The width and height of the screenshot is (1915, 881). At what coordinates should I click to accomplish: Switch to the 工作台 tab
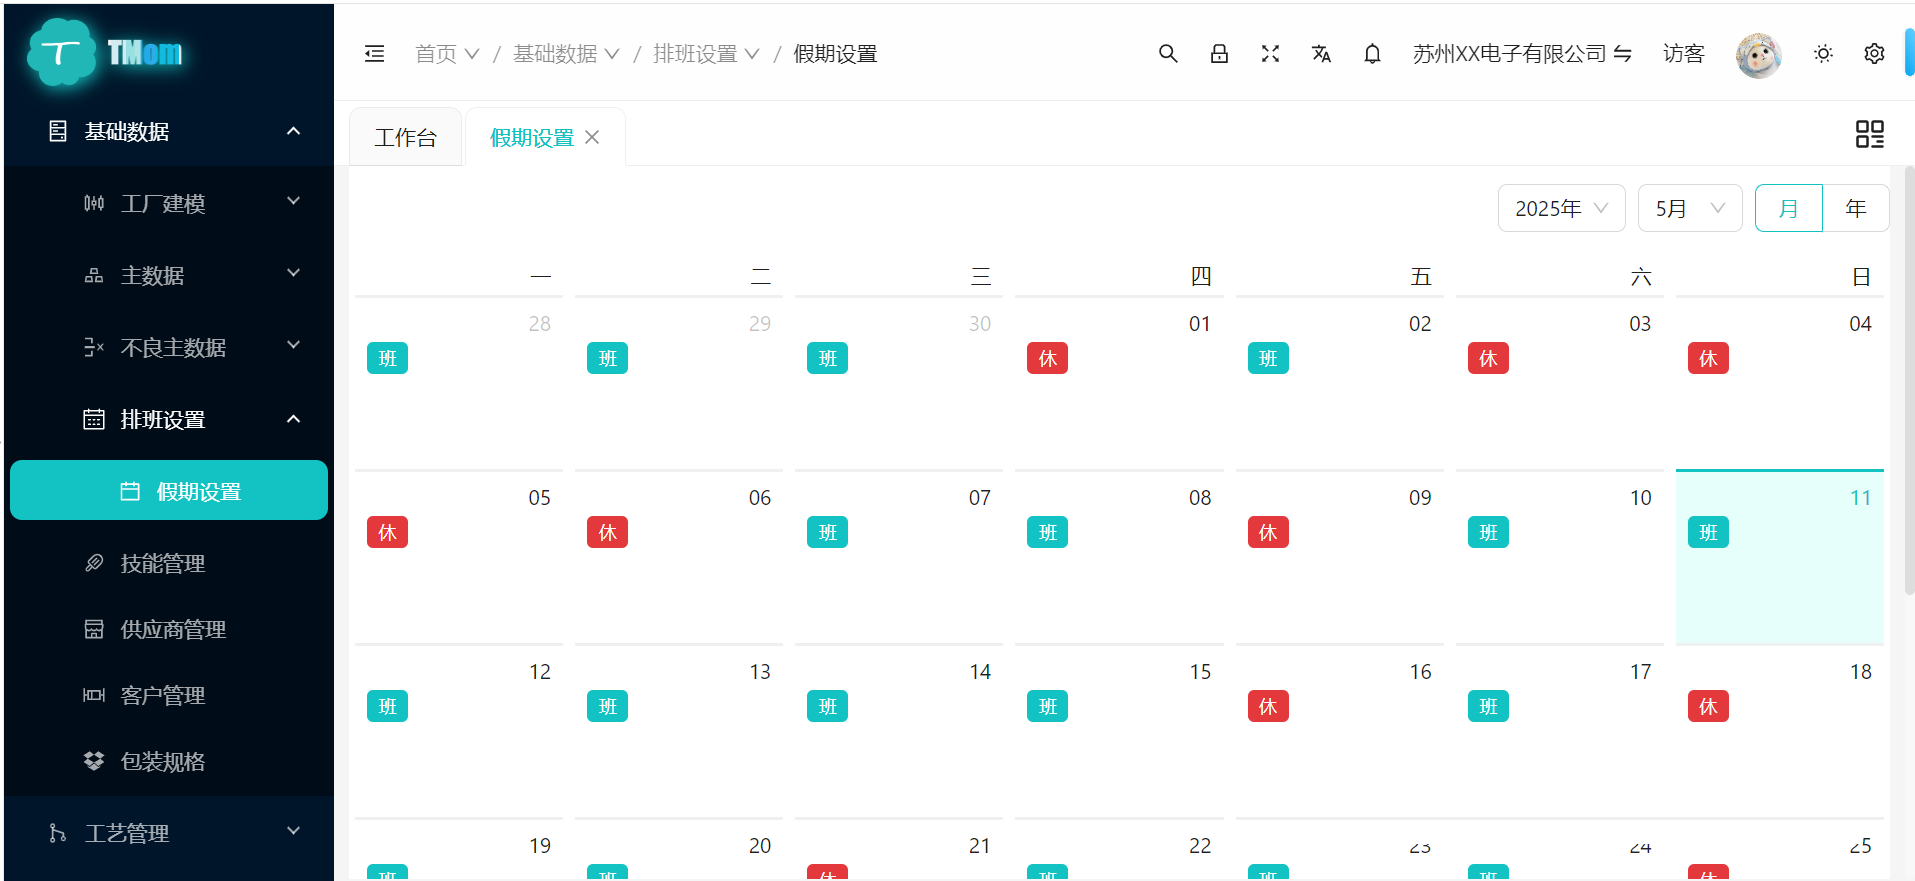(405, 138)
